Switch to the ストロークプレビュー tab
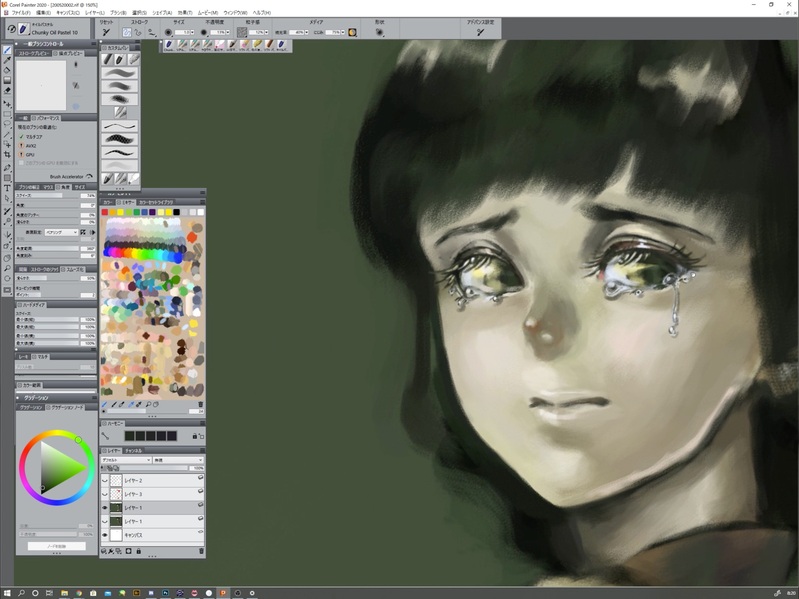 (x=34, y=53)
